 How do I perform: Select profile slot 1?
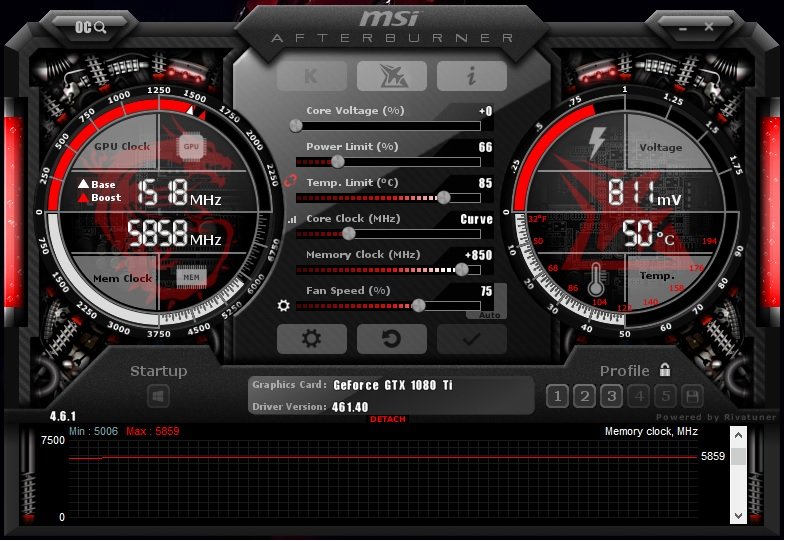(557, 397)
